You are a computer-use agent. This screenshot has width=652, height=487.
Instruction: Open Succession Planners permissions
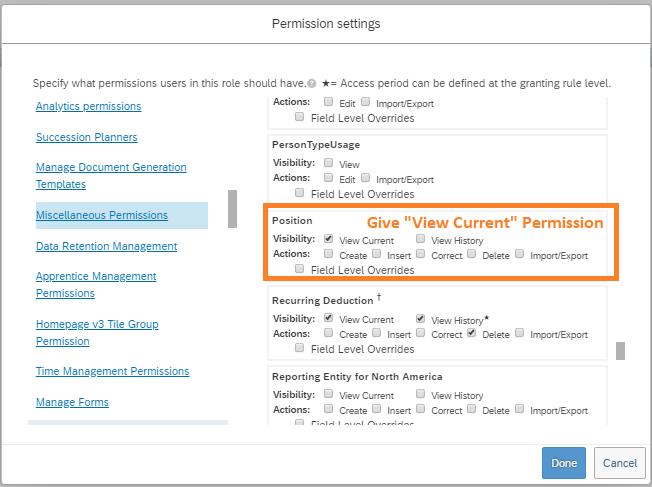pyautogui.click(x=86, y=137)
